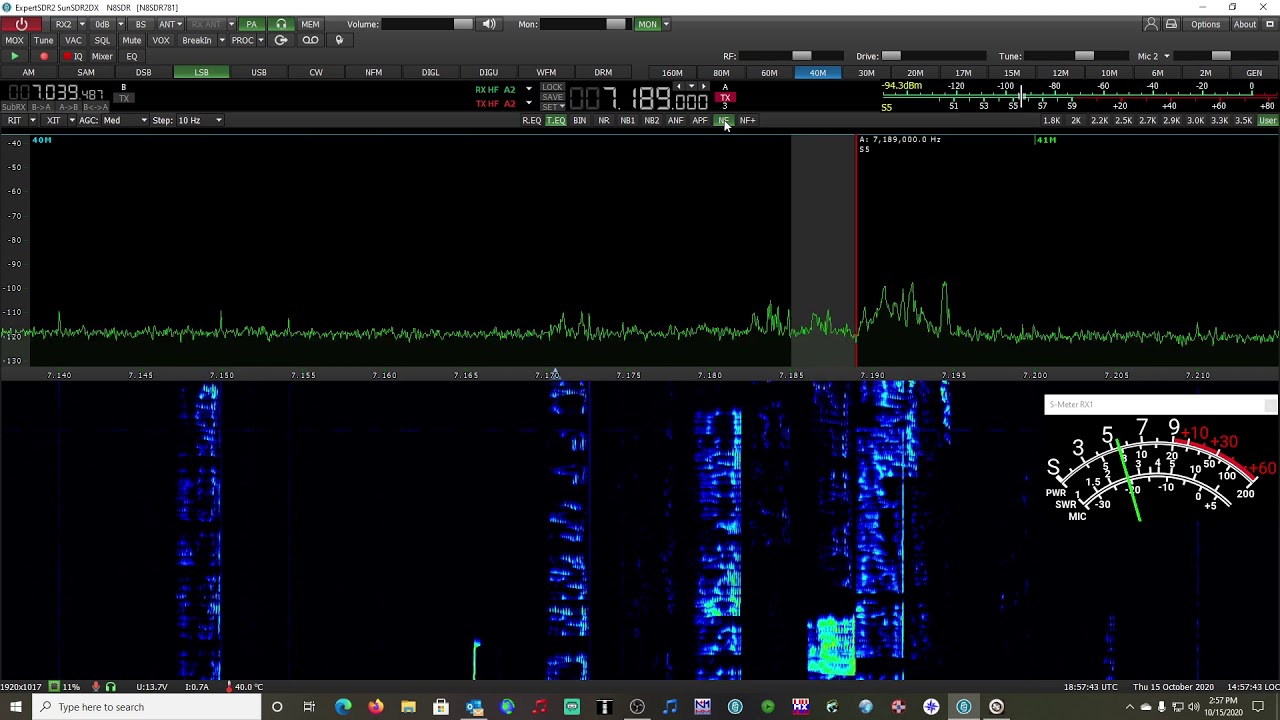
Task: Click the arrow-circle icon next to PROC
Action: (281, 40)
